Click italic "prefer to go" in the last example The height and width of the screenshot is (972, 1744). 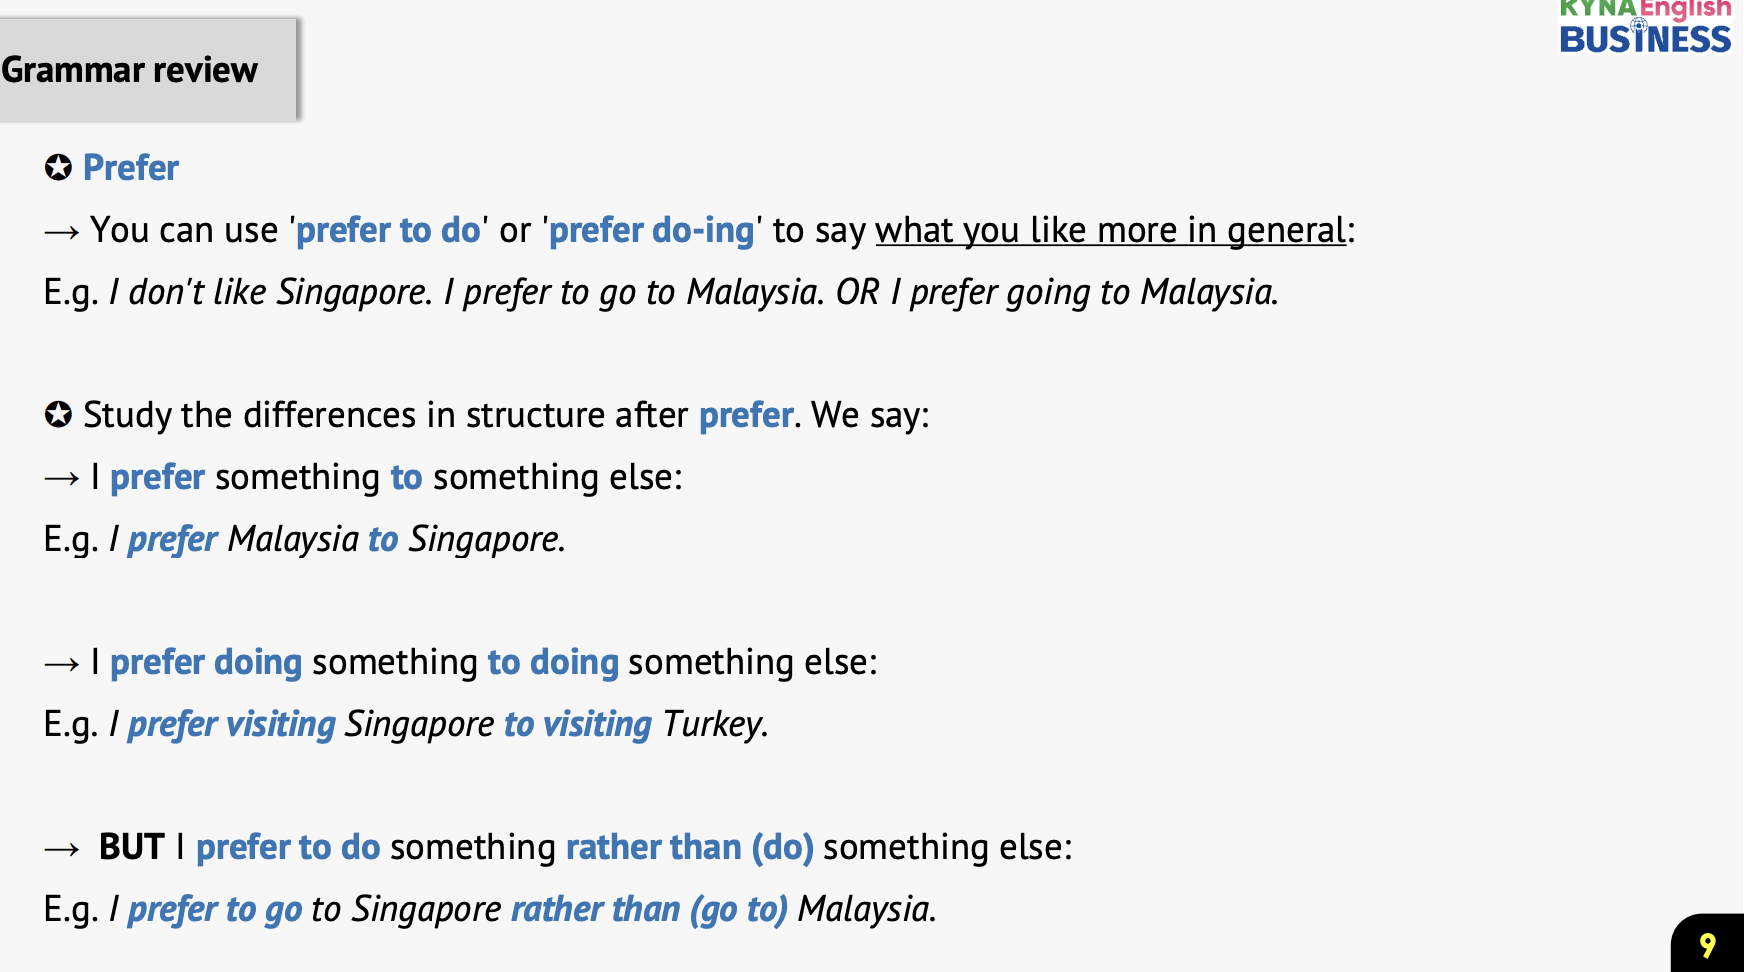(215, 909)
